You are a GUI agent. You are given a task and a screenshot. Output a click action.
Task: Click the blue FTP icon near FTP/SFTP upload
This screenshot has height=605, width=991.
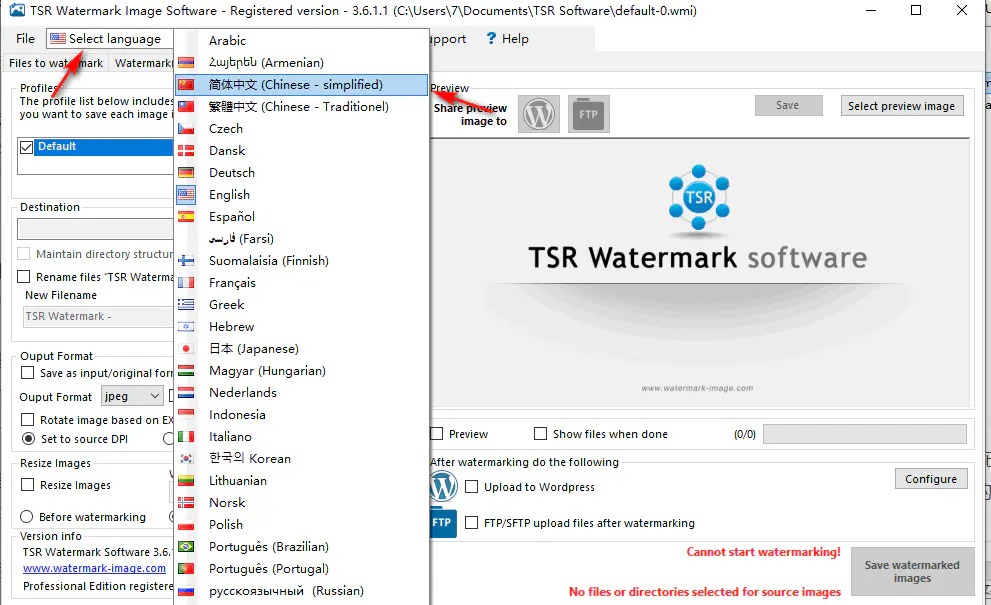click(443, 523)
